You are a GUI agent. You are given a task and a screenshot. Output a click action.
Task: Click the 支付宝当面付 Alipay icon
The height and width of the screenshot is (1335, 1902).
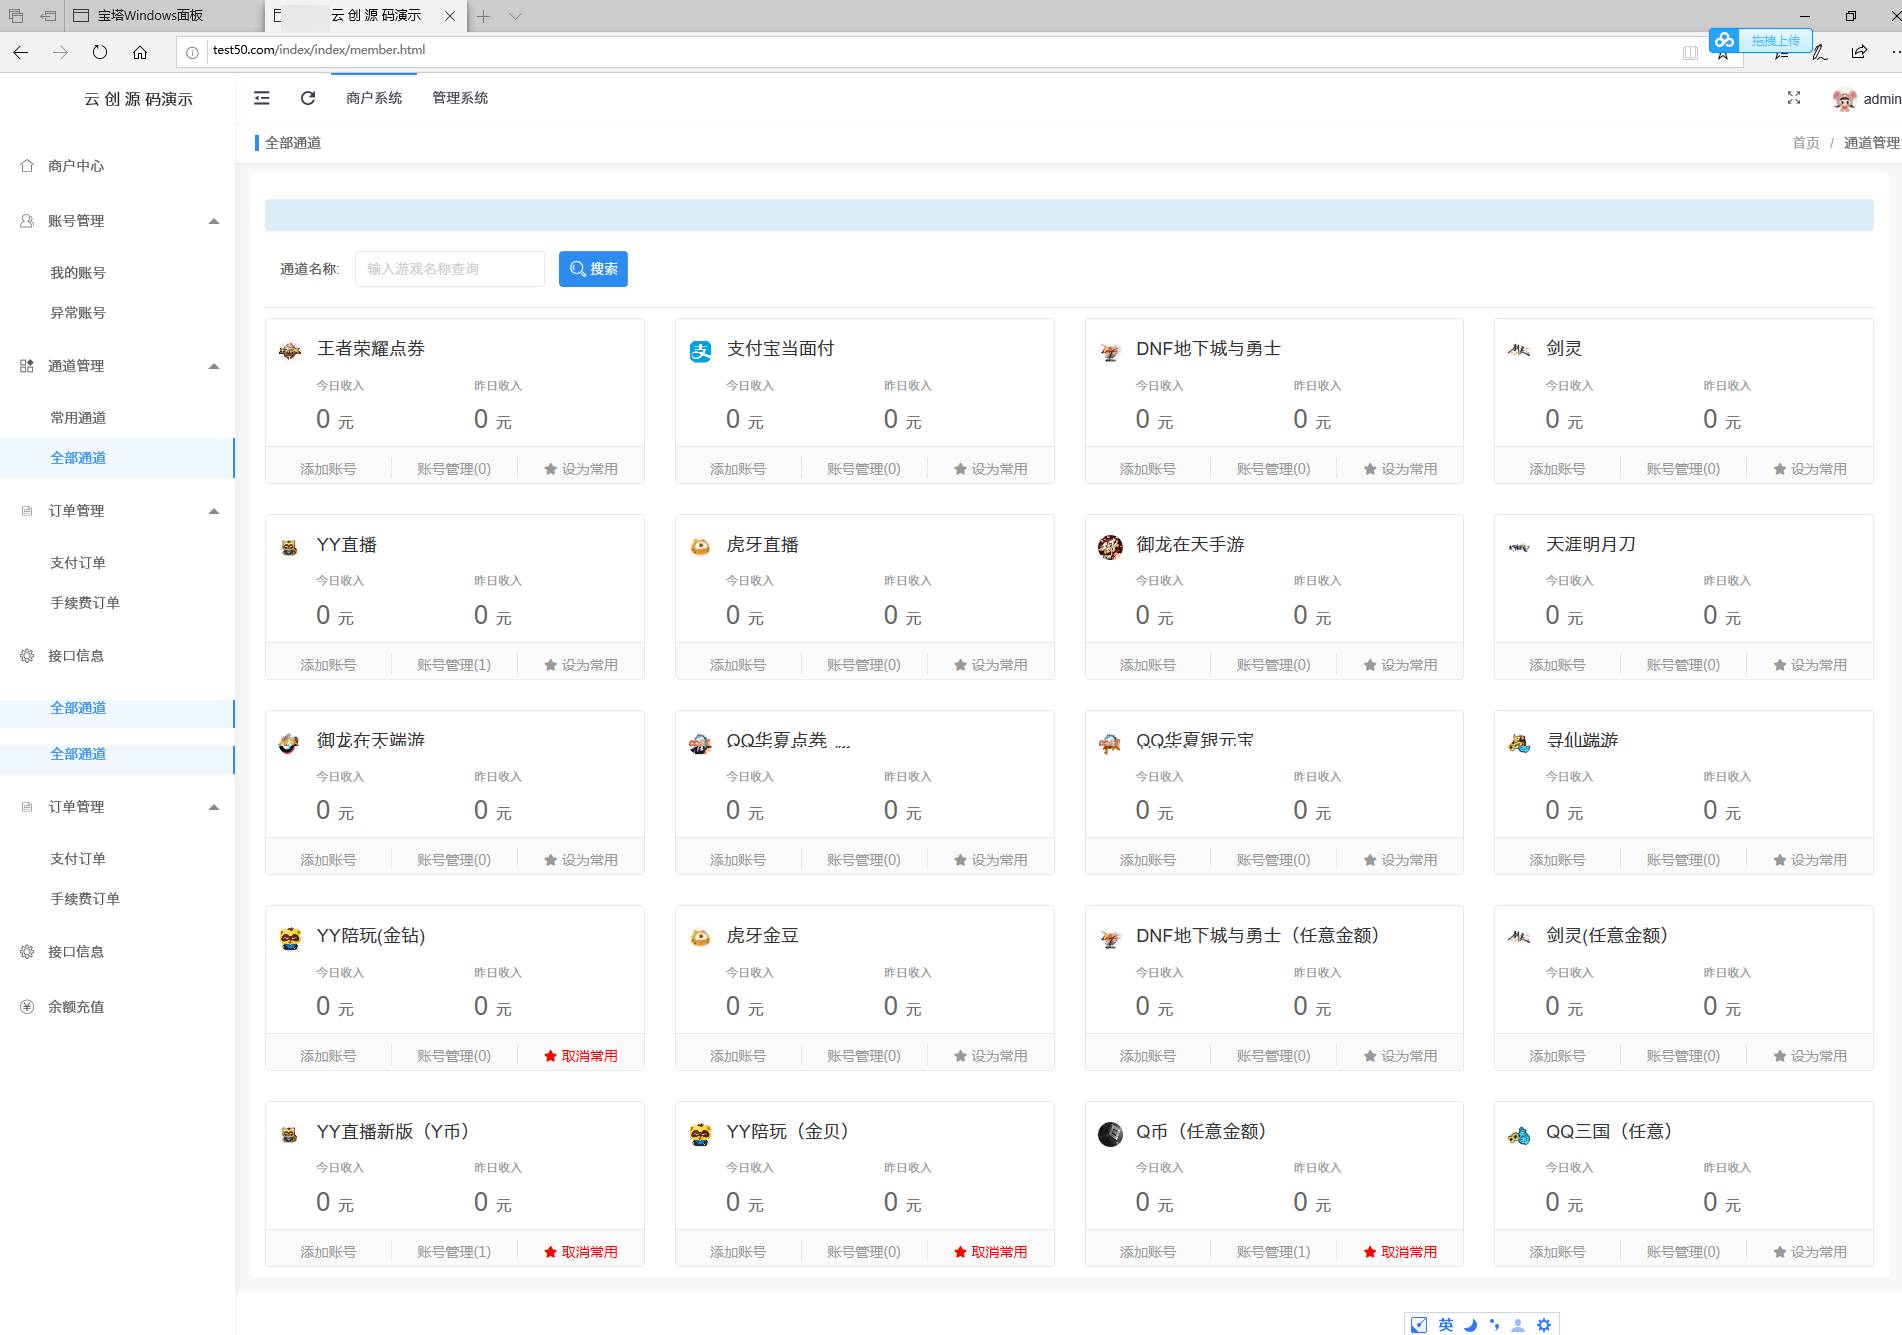tap(700, 350)
